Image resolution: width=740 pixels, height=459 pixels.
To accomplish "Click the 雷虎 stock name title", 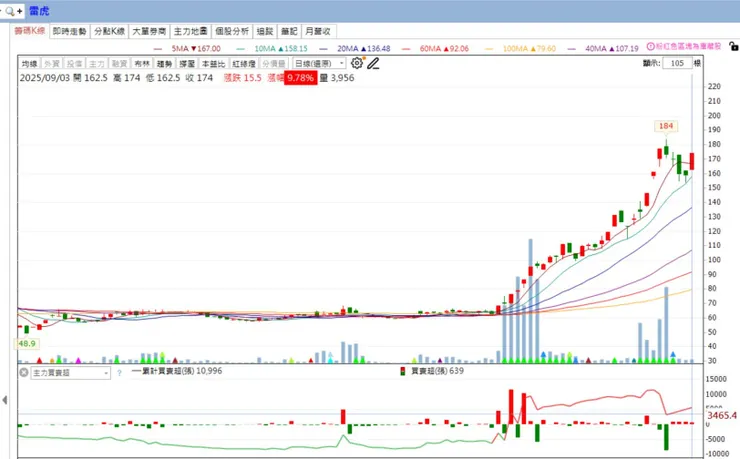I will pyautogui.click(x=39, y=11).
